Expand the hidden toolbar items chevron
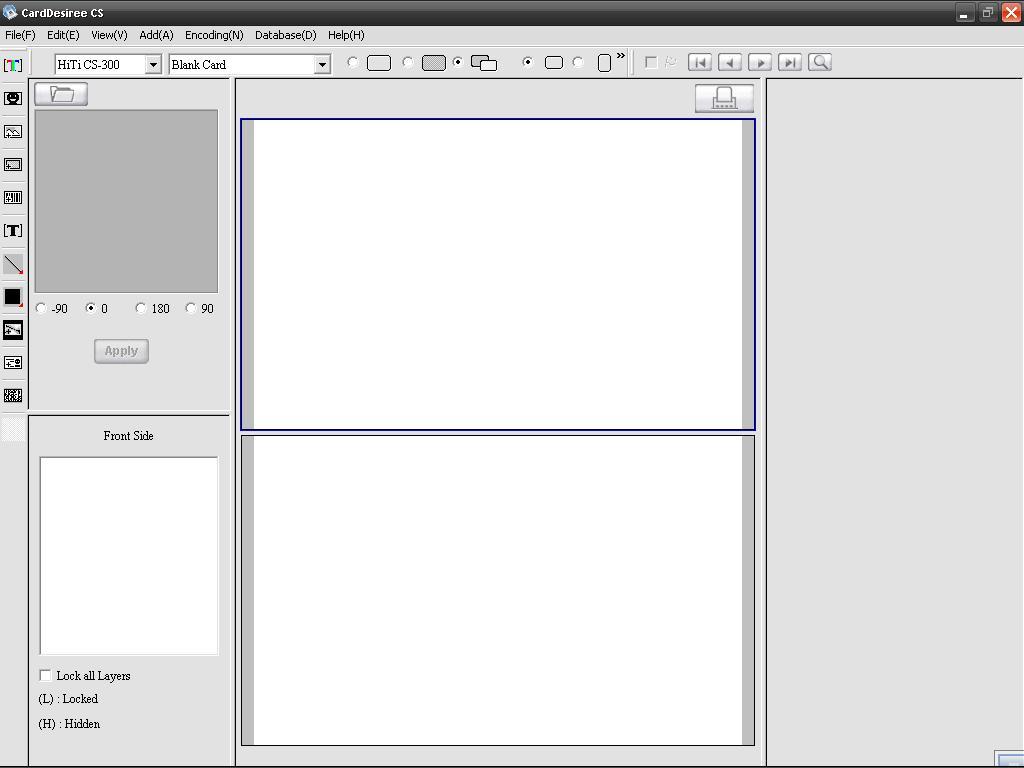This screenshot has width=1024, height=768. 622,57
